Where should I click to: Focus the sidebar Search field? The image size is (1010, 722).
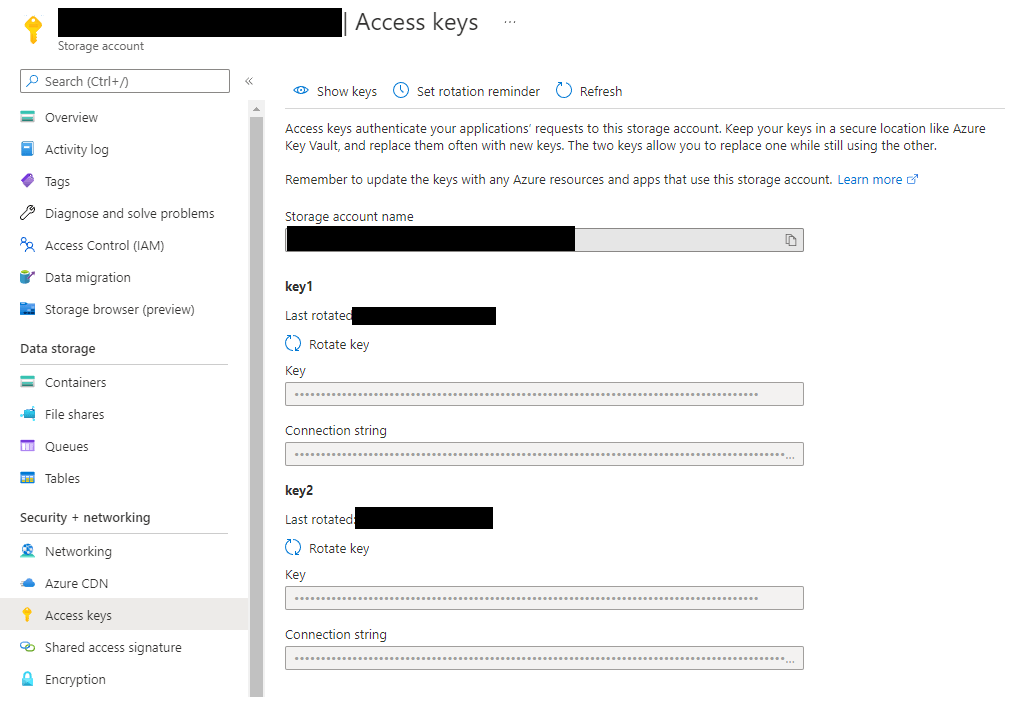coord(130,81)
